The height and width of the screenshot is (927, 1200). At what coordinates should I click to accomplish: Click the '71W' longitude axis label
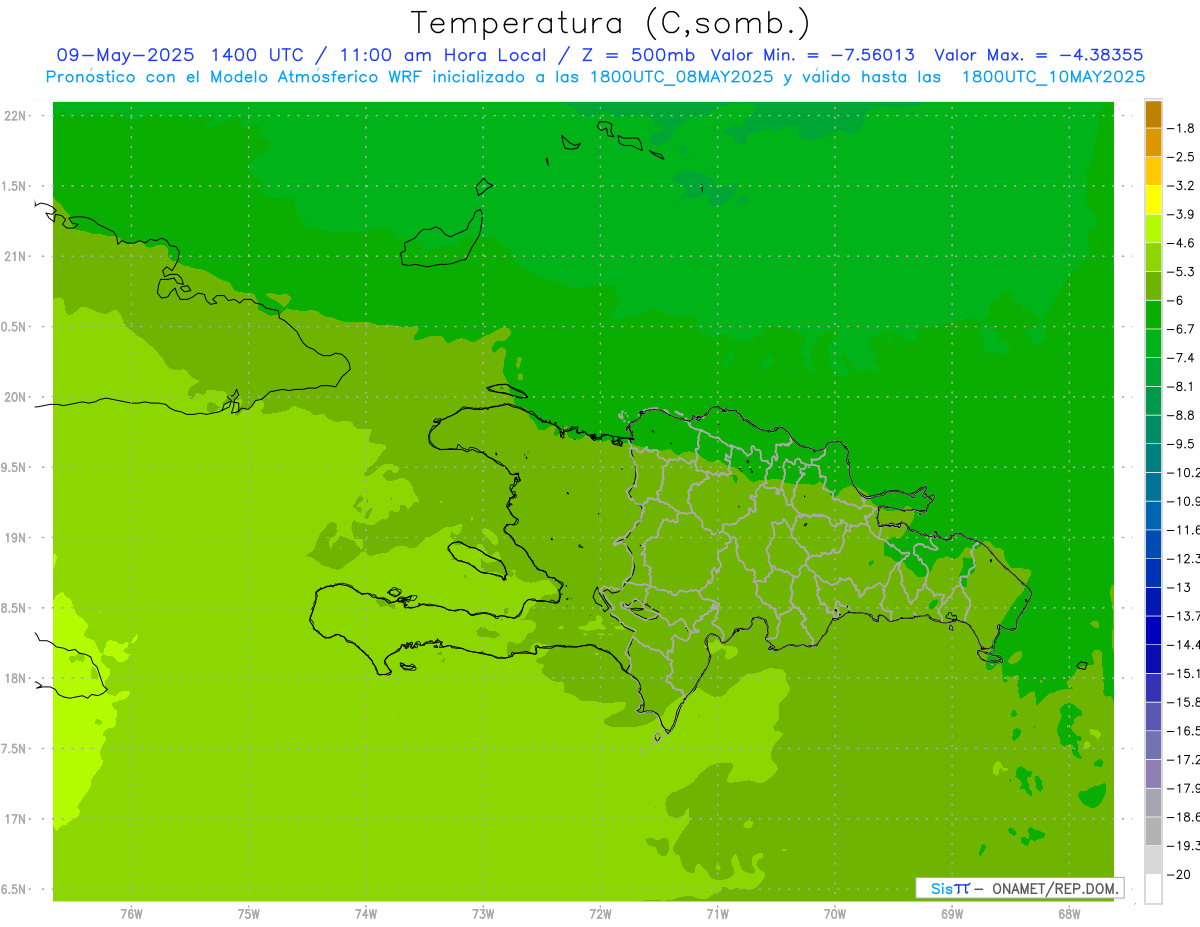pos(717,914)
